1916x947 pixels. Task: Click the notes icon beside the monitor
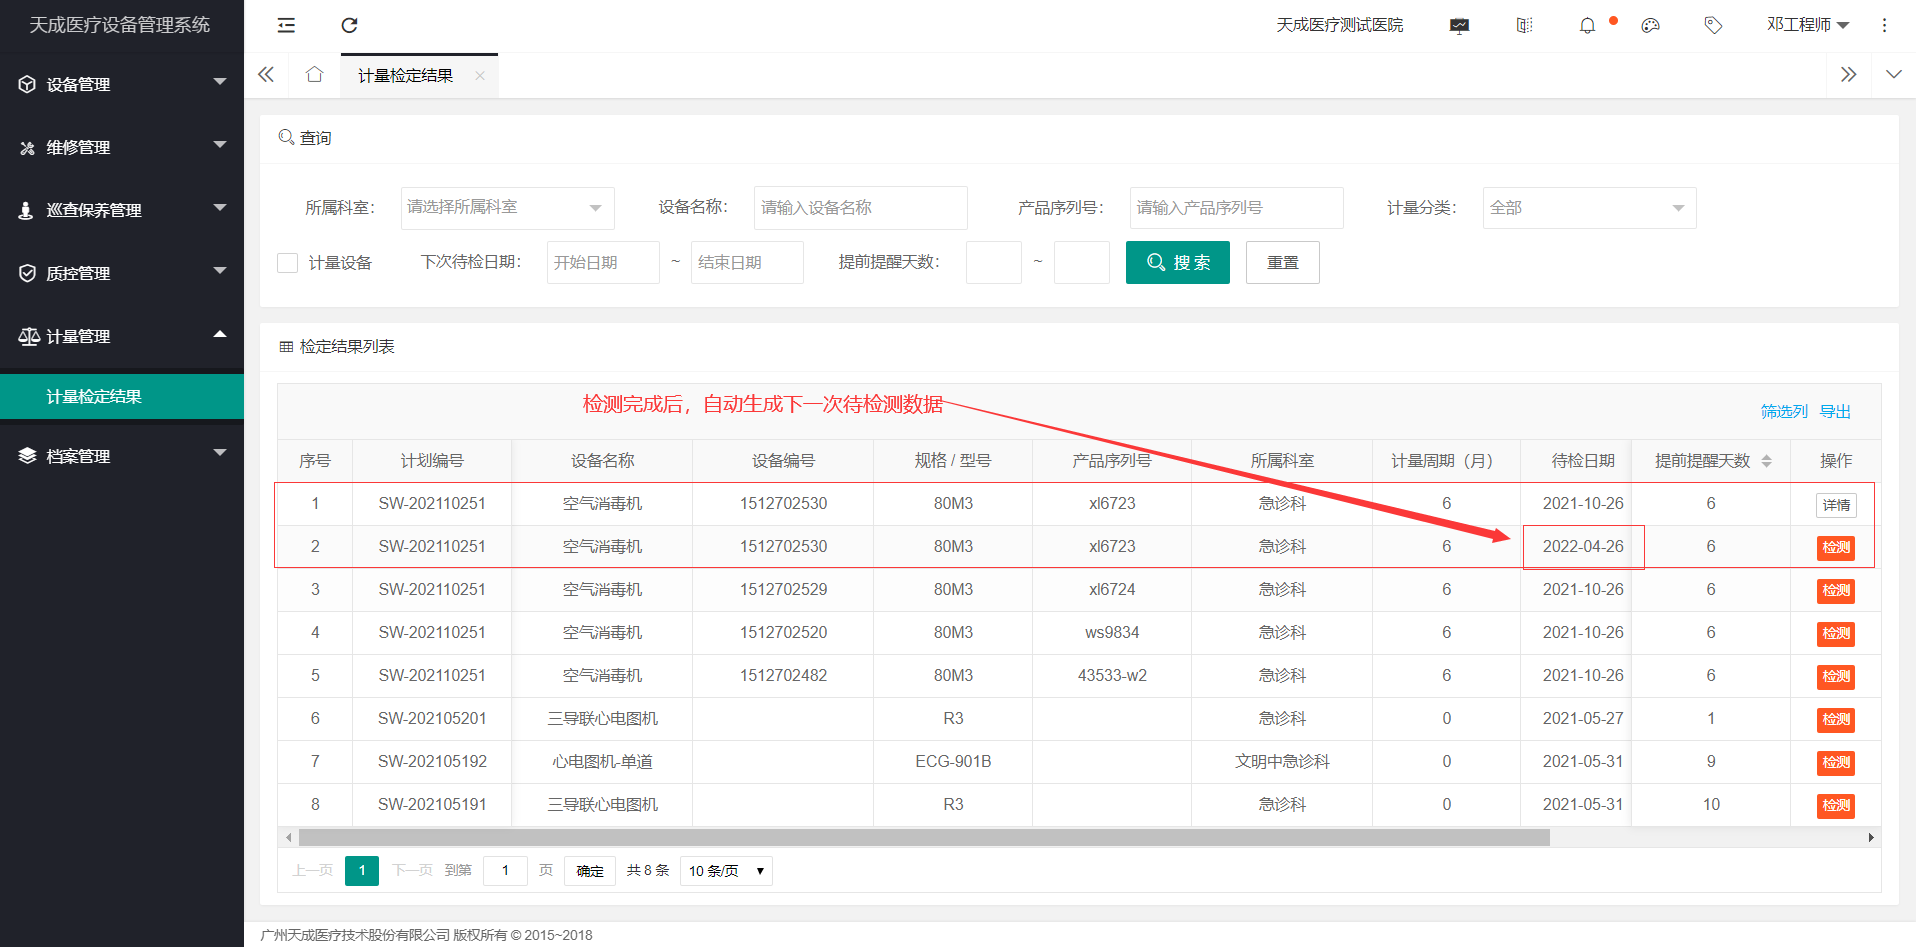pos(1524,25)
